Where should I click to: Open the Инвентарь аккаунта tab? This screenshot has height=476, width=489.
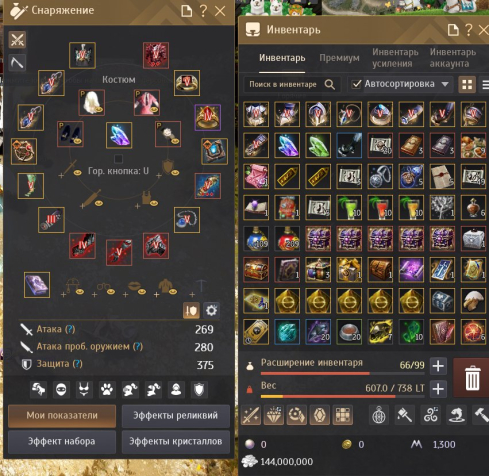click(453, 58)
